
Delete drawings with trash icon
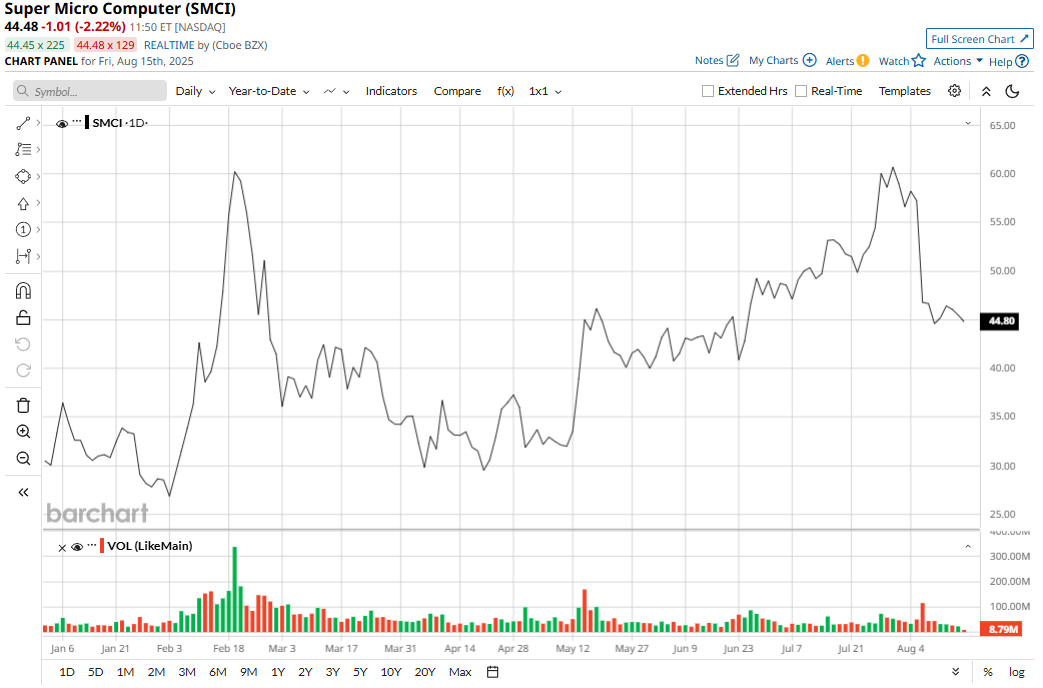23,405
